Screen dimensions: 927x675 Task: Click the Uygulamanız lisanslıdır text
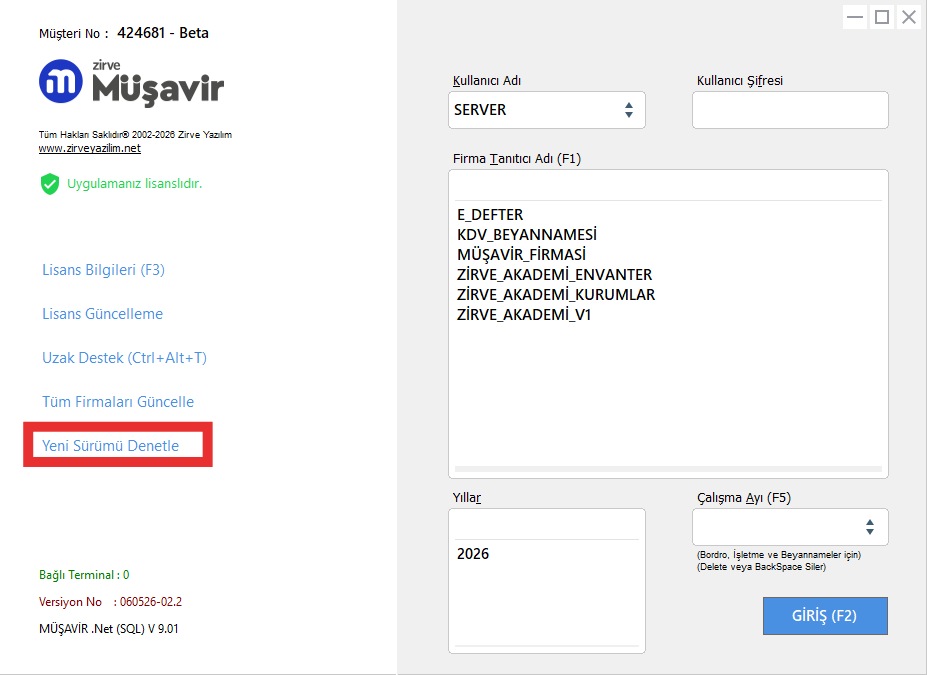coord(135,184)
